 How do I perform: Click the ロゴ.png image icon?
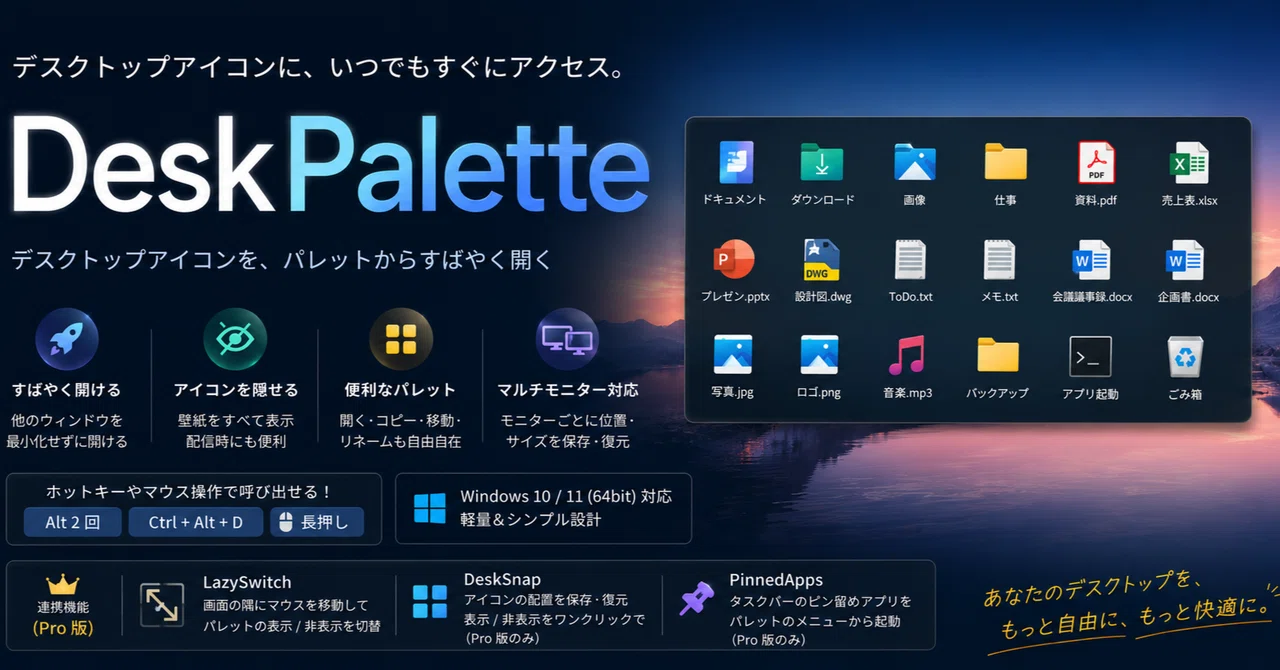819,355
